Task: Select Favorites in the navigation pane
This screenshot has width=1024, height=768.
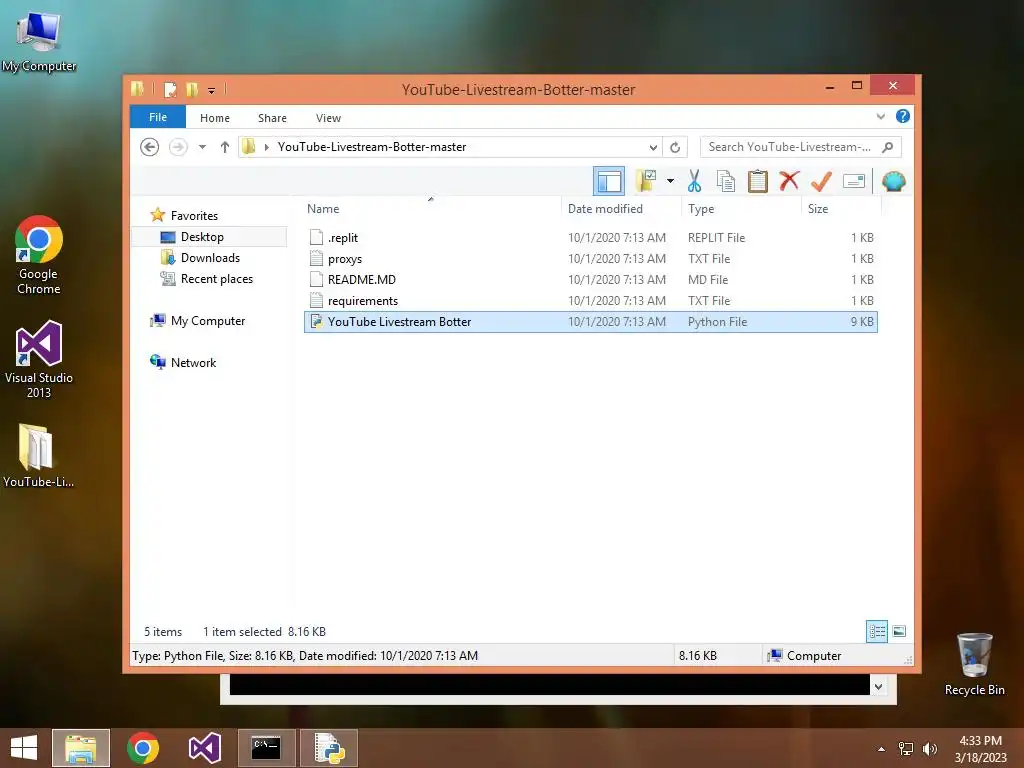Action: pos(194,216)
